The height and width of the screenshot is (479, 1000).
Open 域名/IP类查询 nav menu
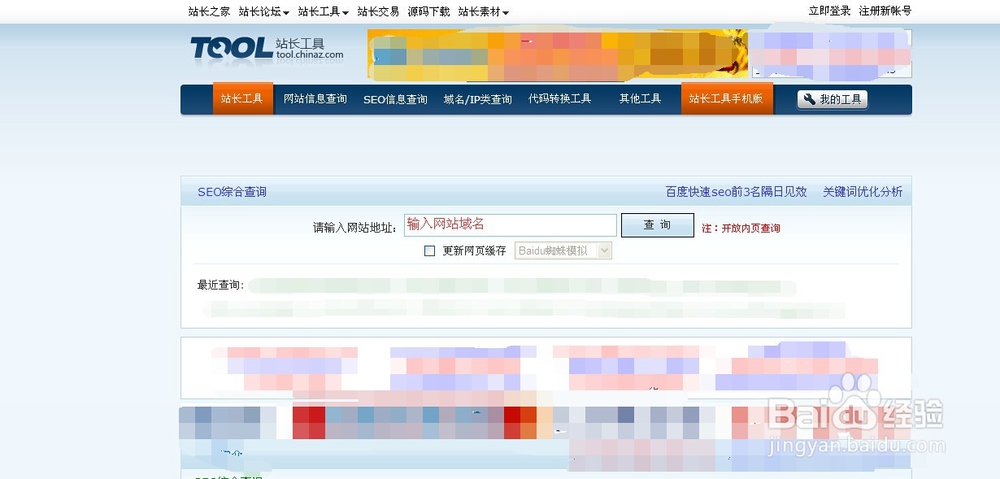[x=478, y=99]
